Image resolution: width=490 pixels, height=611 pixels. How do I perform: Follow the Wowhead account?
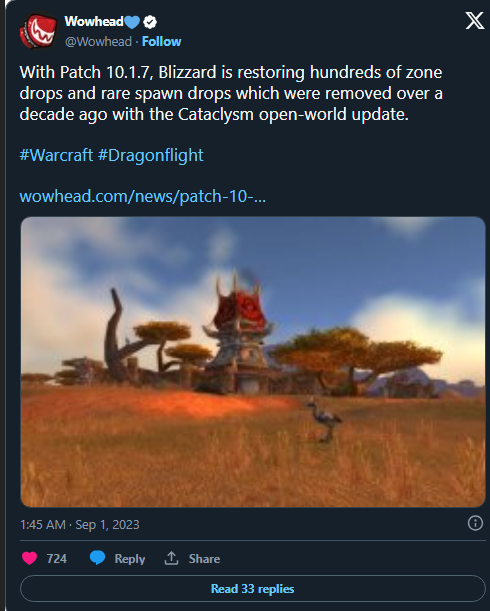pos(161,41)
